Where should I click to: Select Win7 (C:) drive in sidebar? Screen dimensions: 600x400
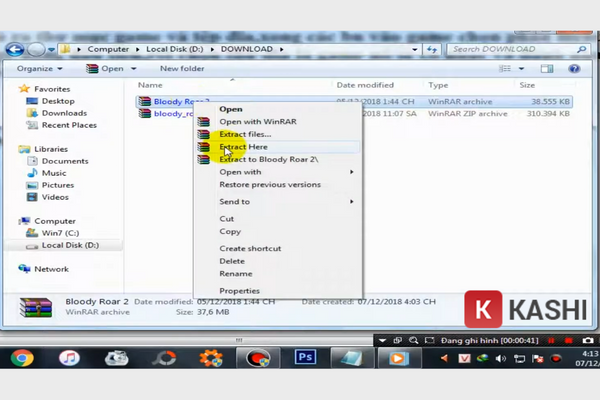point(62,233)
